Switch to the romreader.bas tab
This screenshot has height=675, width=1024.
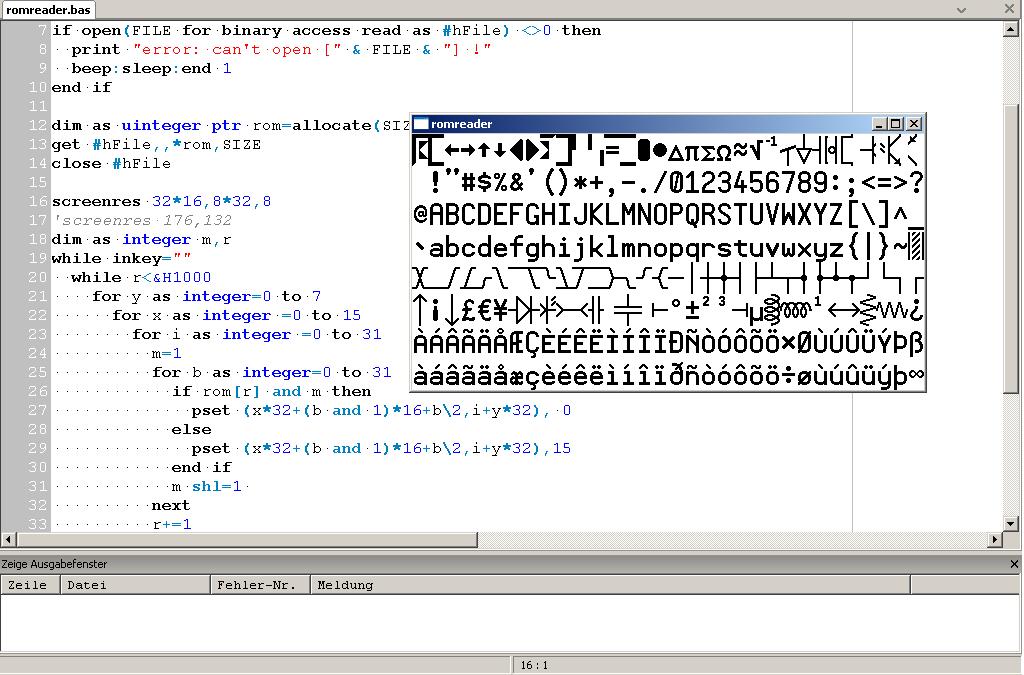coord(49,9)
